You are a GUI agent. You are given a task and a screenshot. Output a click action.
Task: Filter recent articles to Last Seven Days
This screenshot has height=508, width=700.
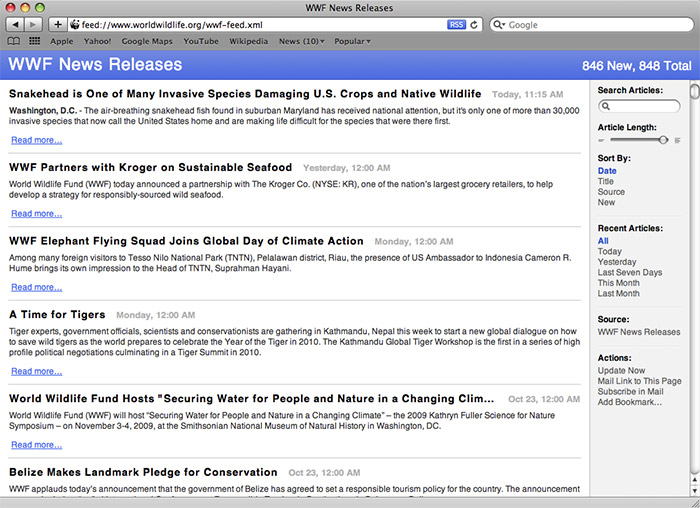[630, 273]
